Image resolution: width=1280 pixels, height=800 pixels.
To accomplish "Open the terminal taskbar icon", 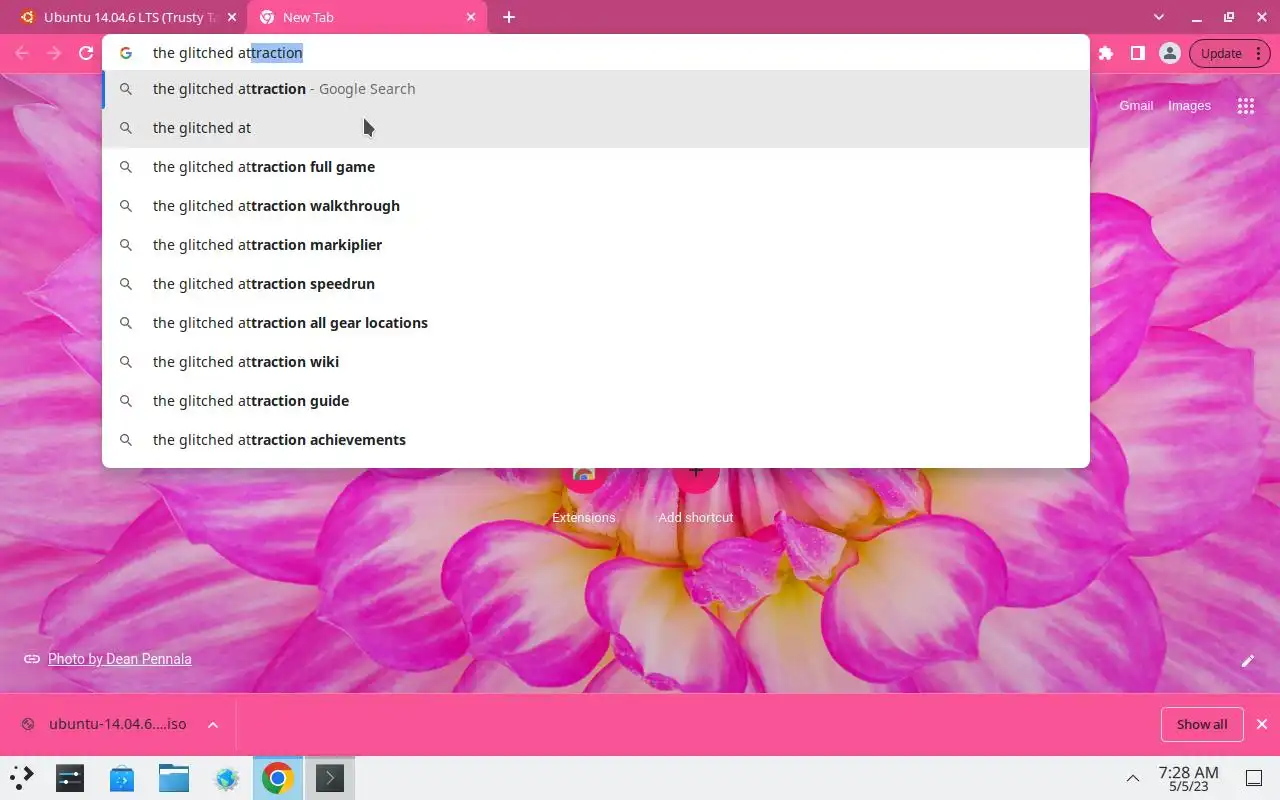I will click(x=330, y=777).
